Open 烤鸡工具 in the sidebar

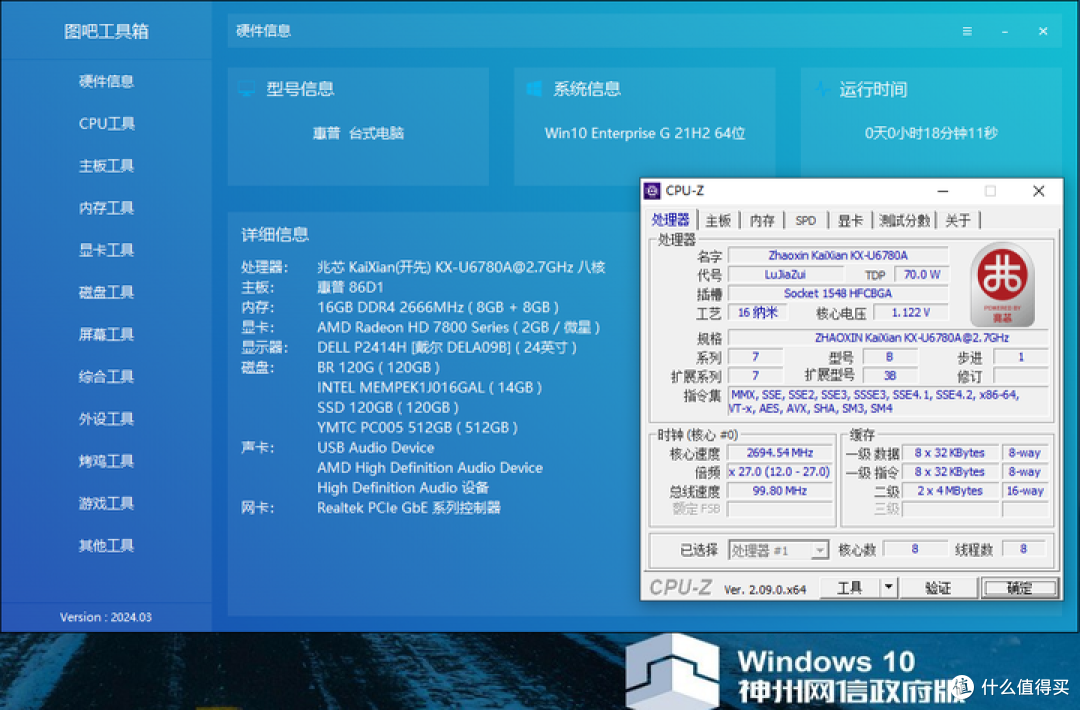[106, 461]
